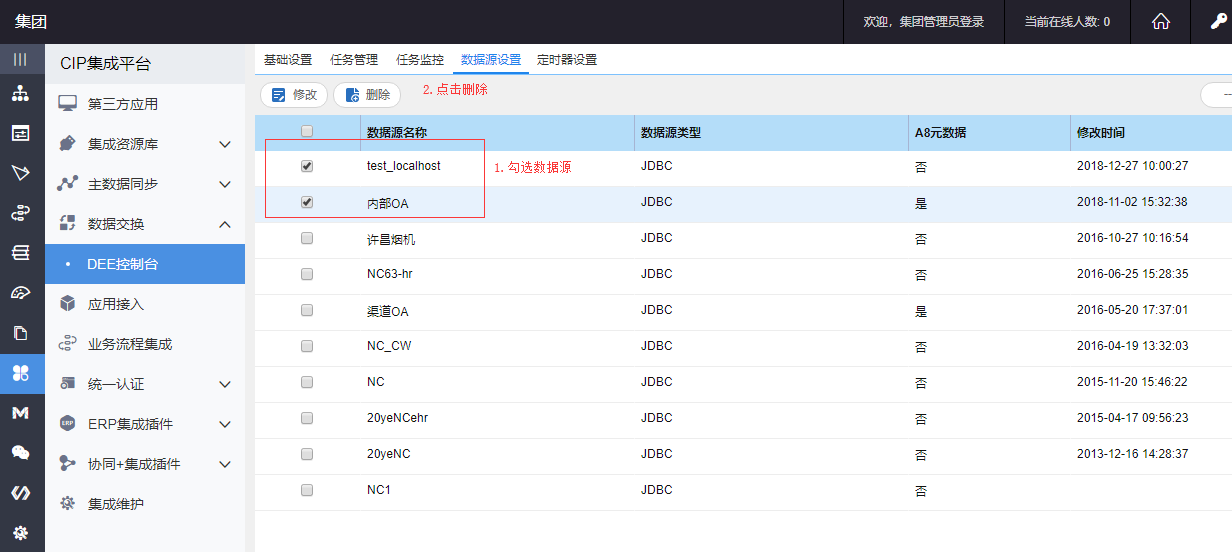Image resolution: width=1232 pixels, height=552 pixels.
Task: Click the gear icon at bottom of left rail
Action: [20, 532]
